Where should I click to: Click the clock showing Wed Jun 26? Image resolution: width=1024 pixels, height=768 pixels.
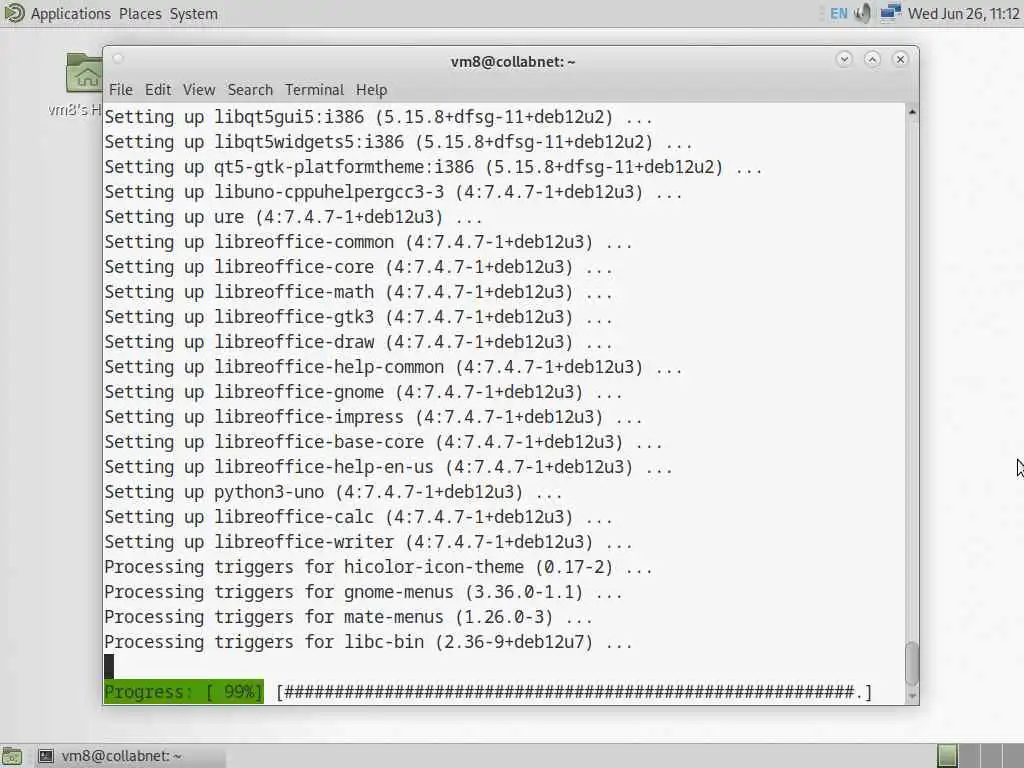(963, 14)
